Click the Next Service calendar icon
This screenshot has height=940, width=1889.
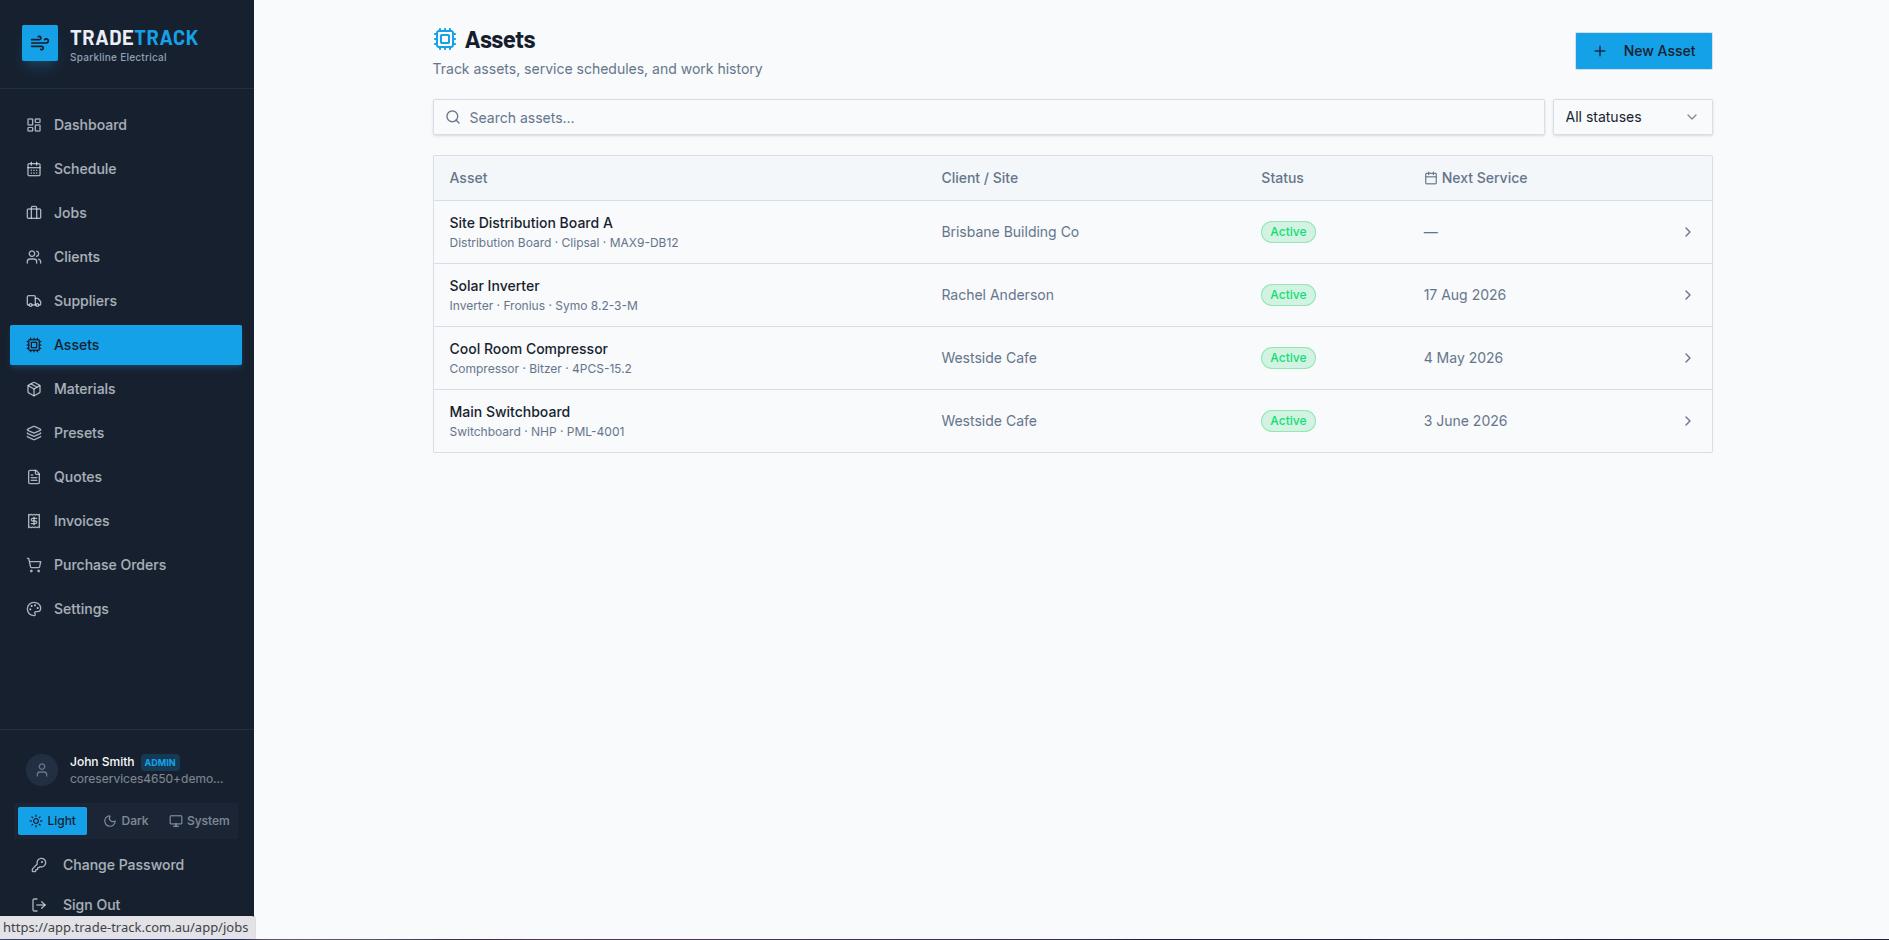click(1431, 178)
